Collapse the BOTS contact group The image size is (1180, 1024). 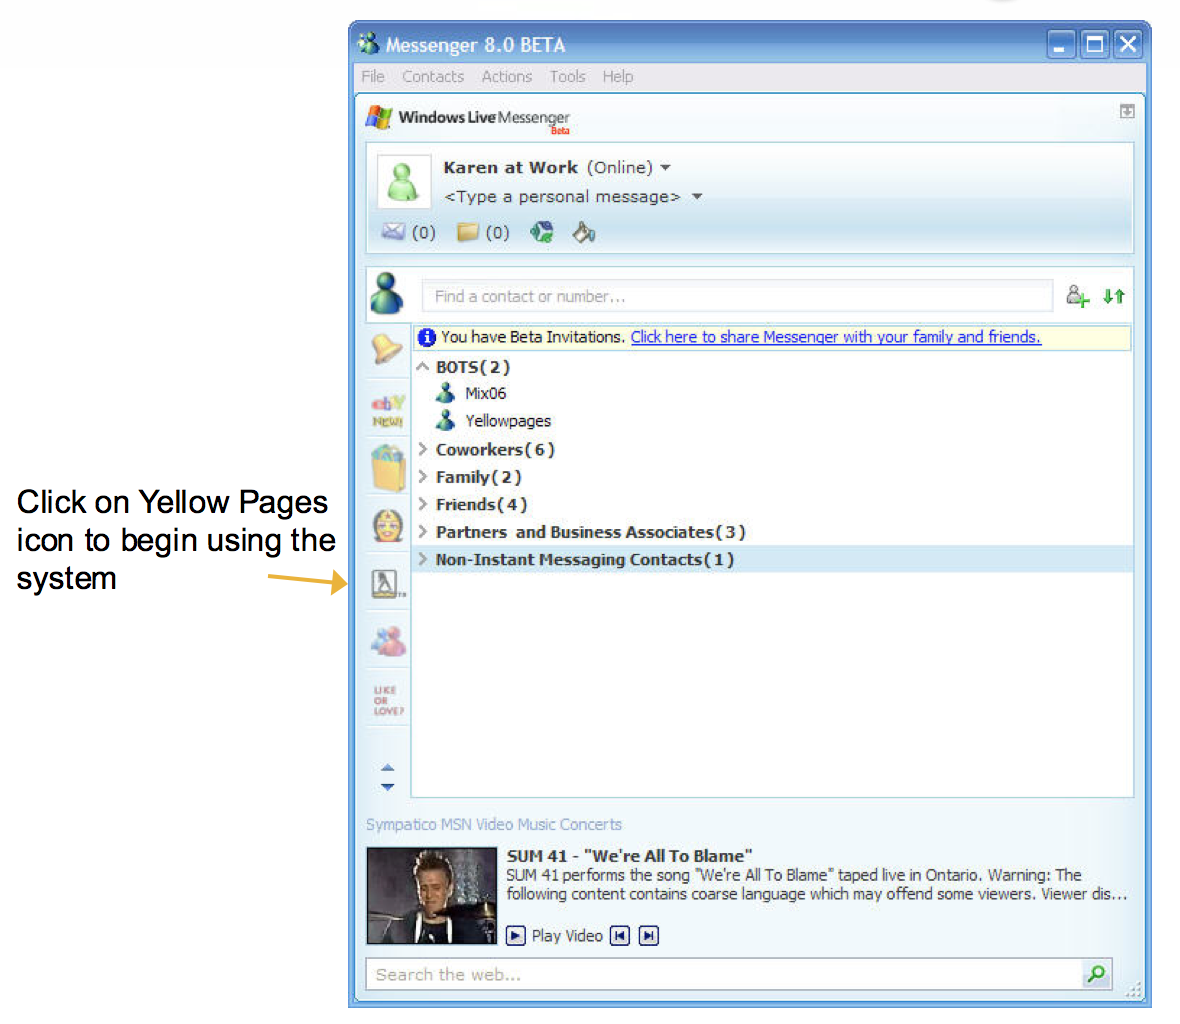pos(423,367)
